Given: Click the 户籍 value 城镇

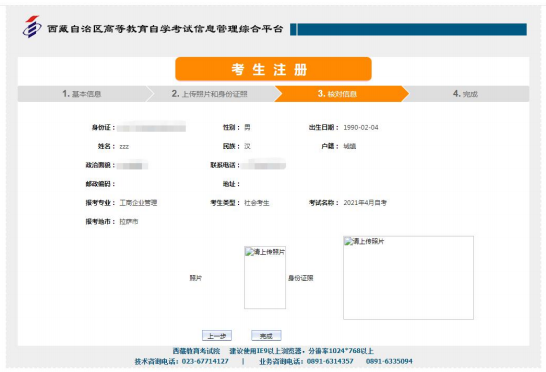Looking at the screenshot, I should [x=350, y=146].
